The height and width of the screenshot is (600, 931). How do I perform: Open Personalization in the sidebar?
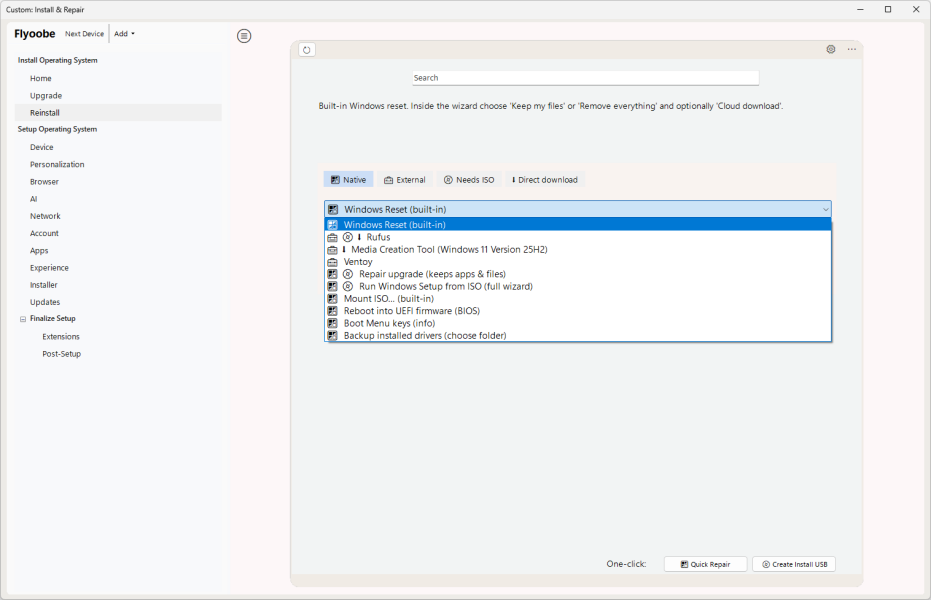pyautogui.click(x=57, y=164)
